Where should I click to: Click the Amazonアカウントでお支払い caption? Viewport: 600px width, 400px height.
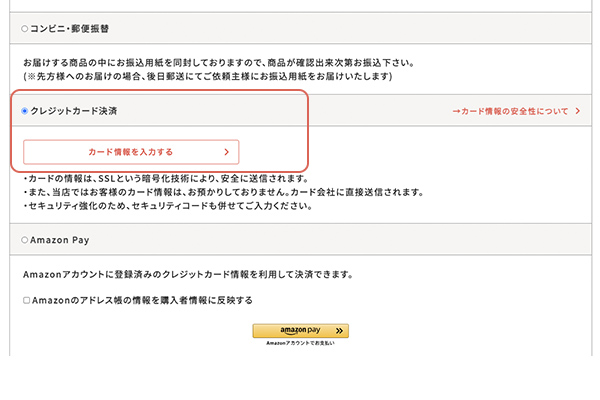[x=300, y=344]
